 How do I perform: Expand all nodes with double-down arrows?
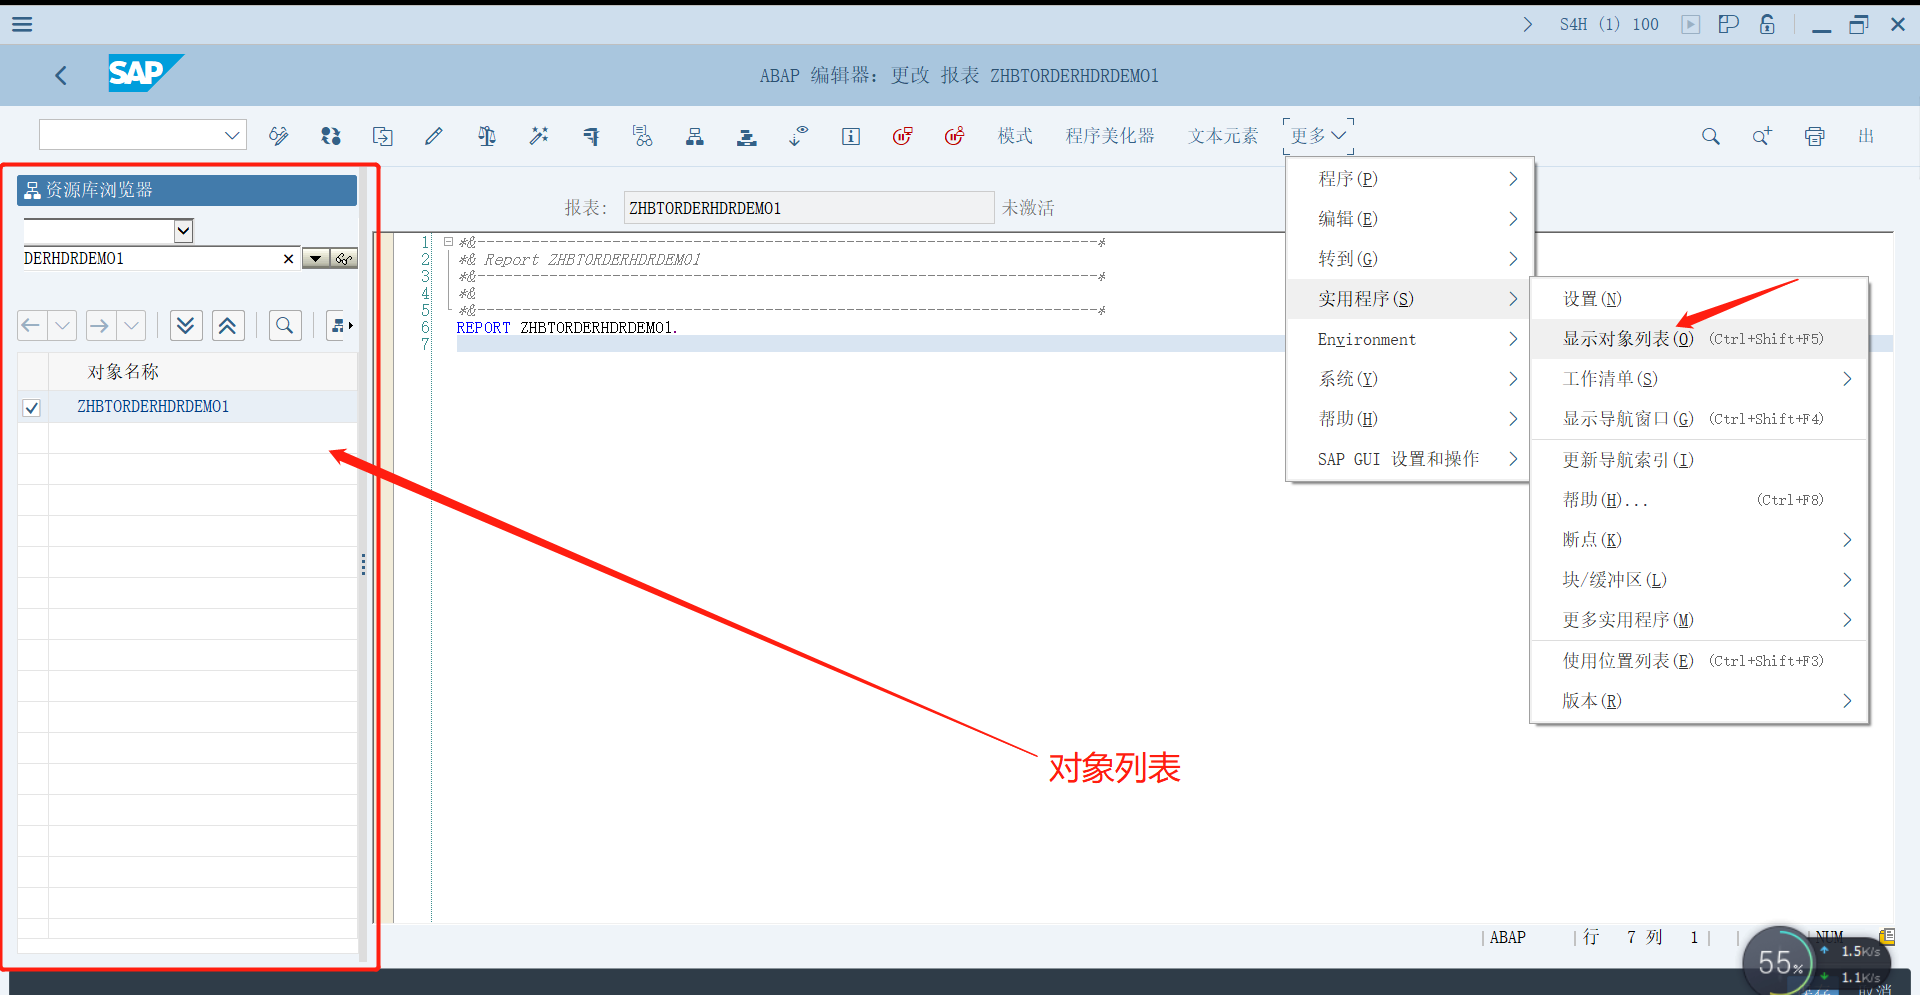tap(186, 325)
